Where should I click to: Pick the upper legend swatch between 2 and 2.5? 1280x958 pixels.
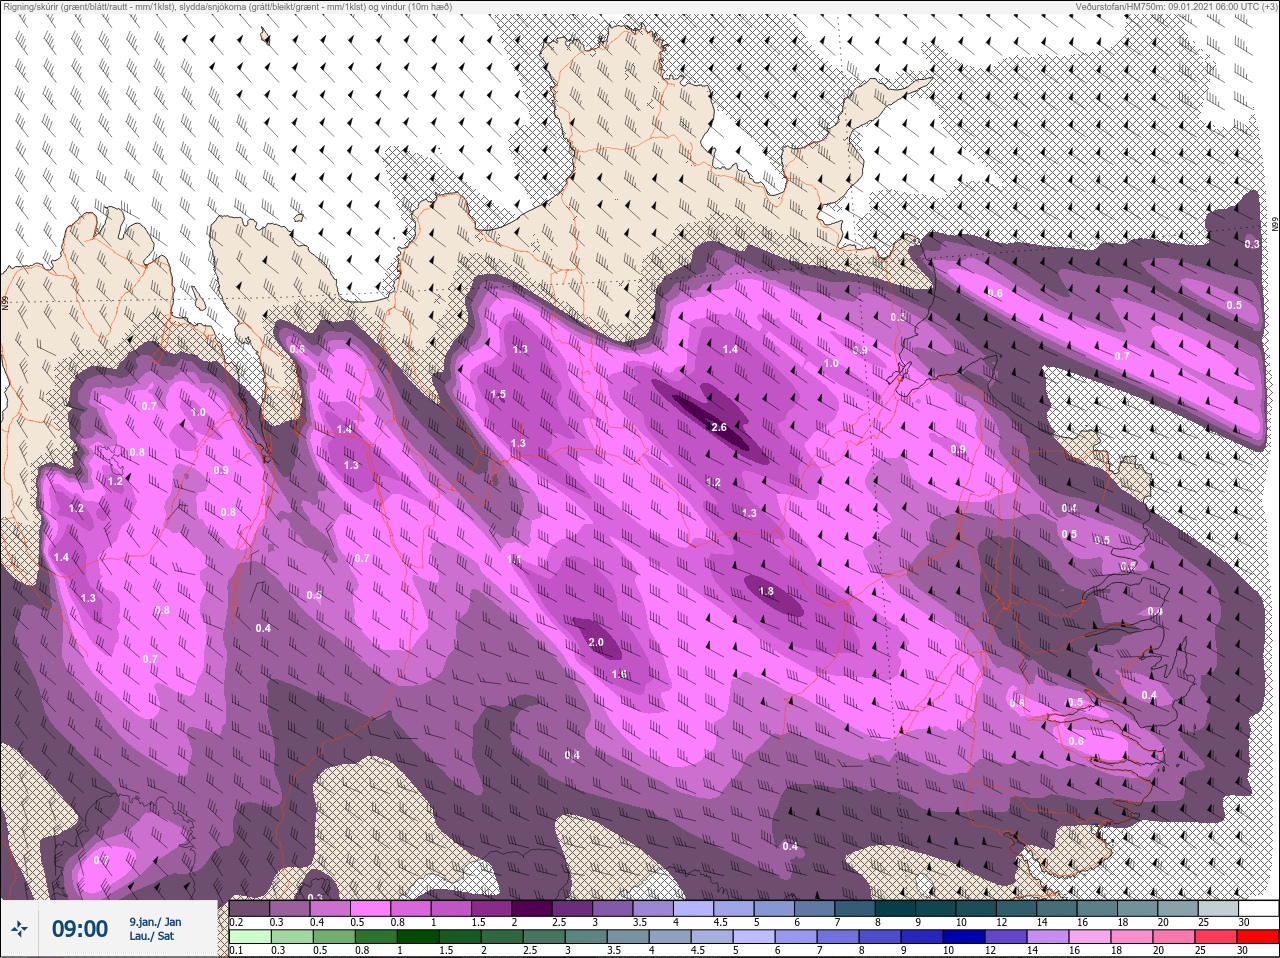click(532, 908)
